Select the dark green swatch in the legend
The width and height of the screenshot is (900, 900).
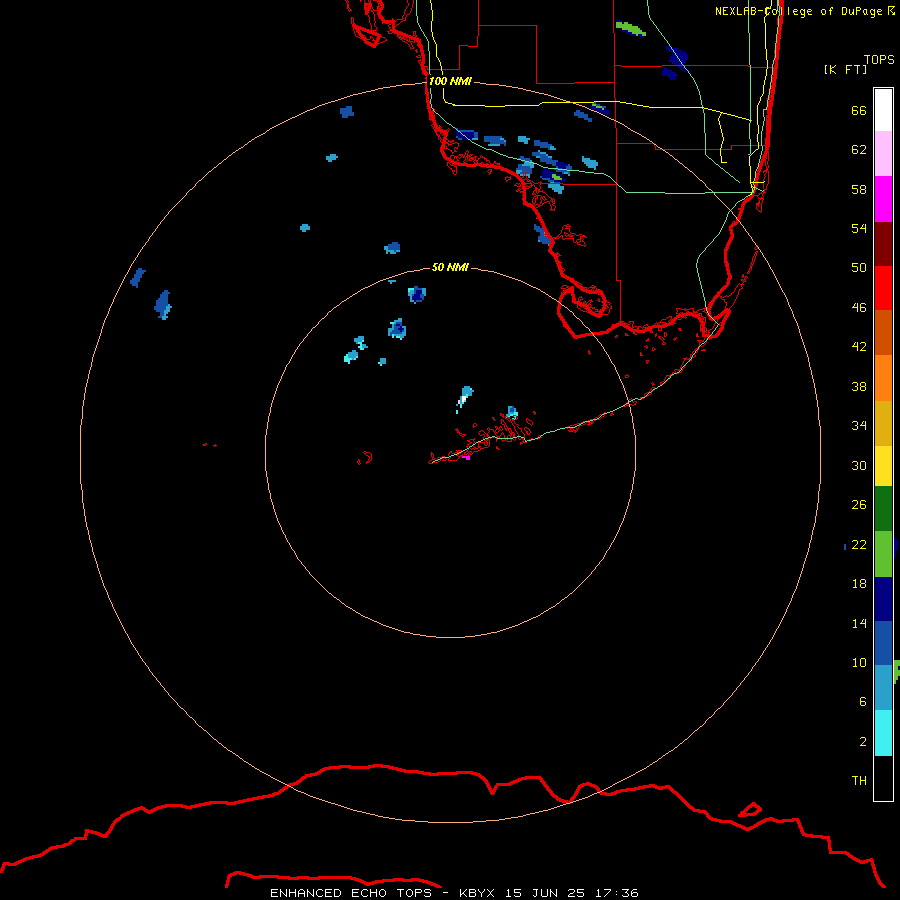pyautogui.click(x=883, y=509)
